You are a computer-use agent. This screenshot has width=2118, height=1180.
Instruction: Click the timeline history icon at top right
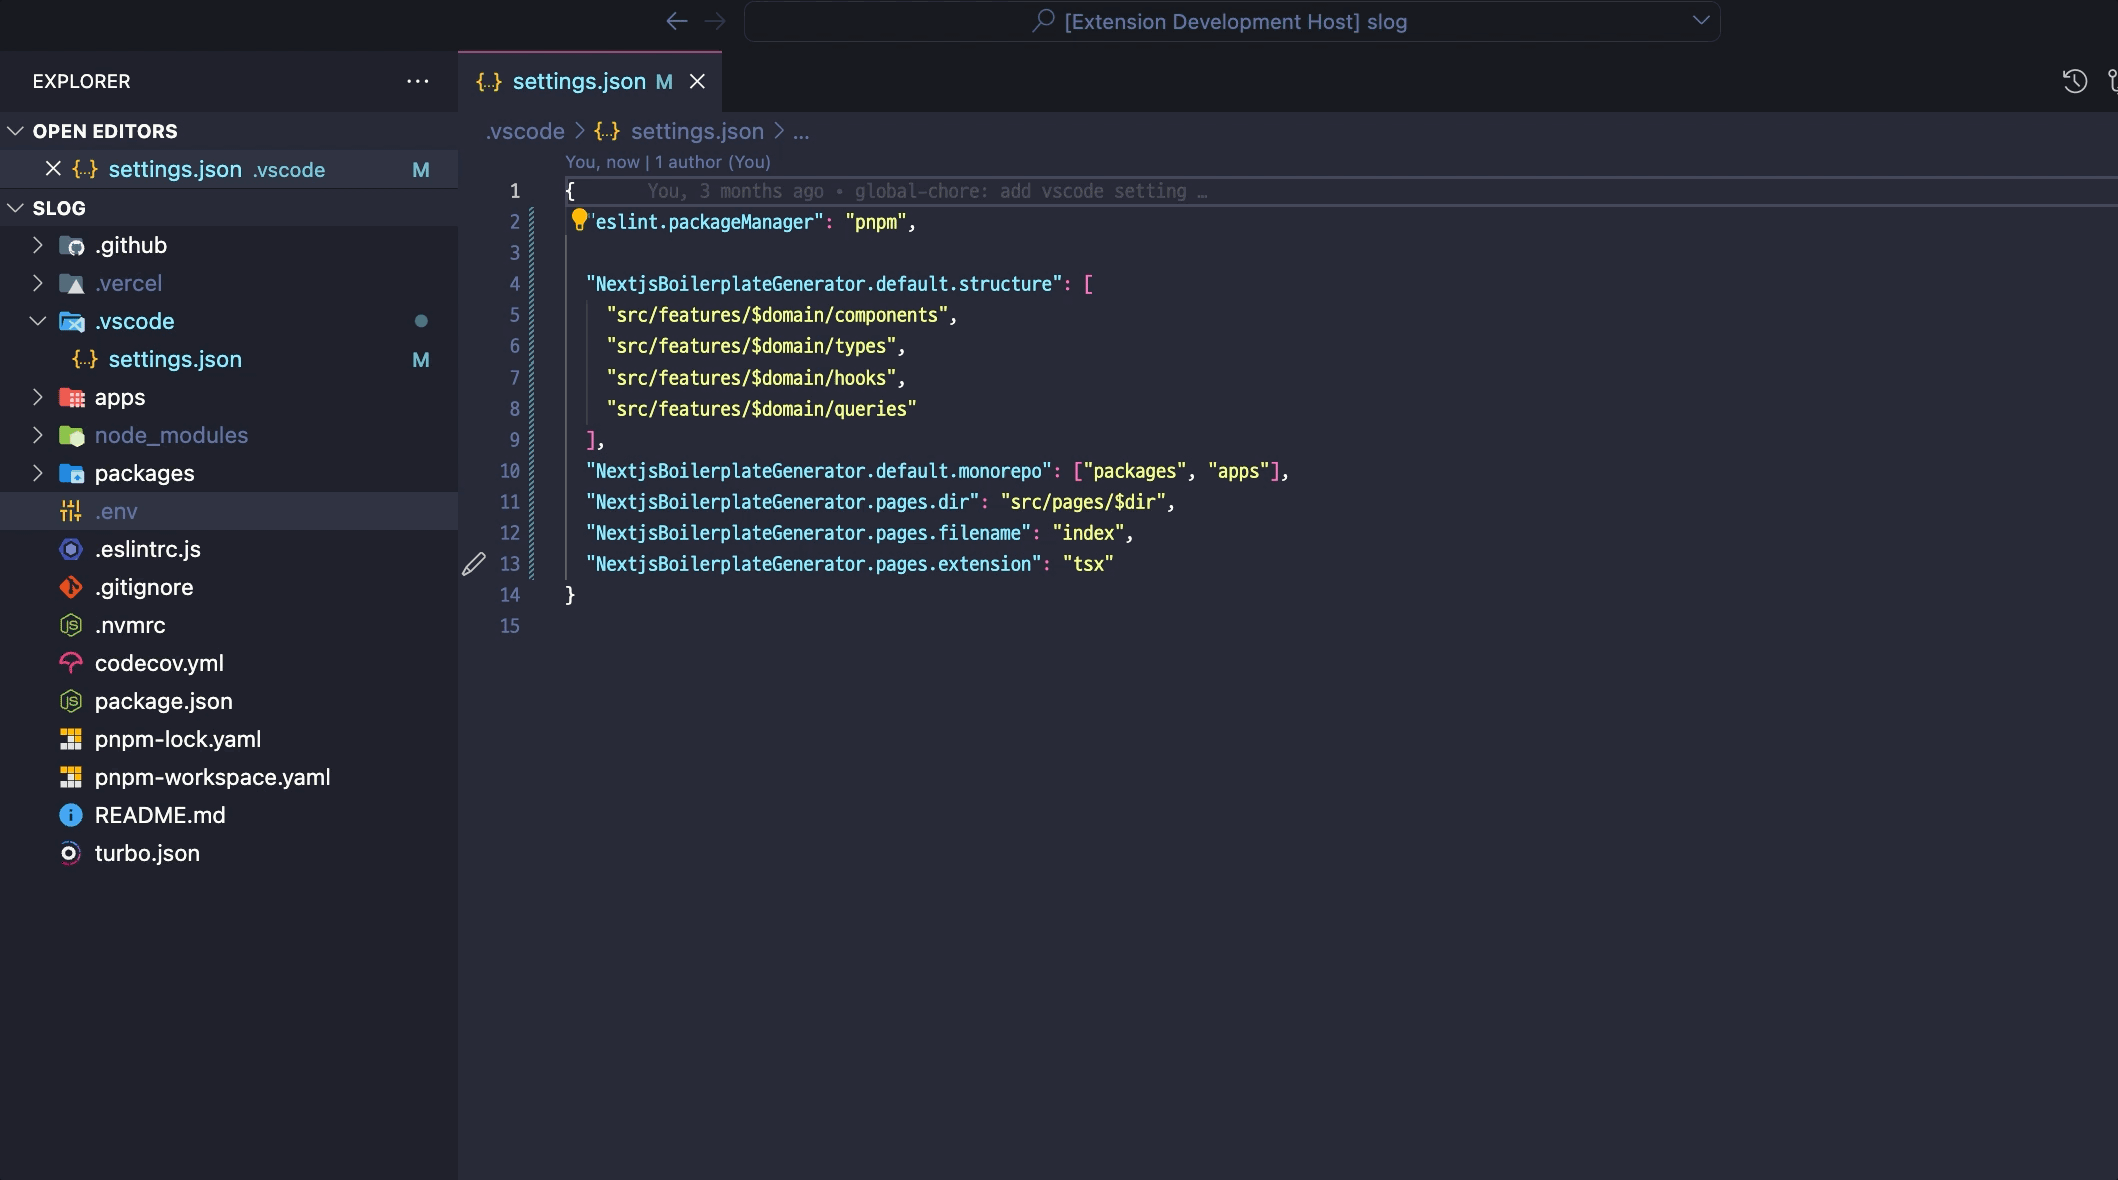(x=2075, y=81)
